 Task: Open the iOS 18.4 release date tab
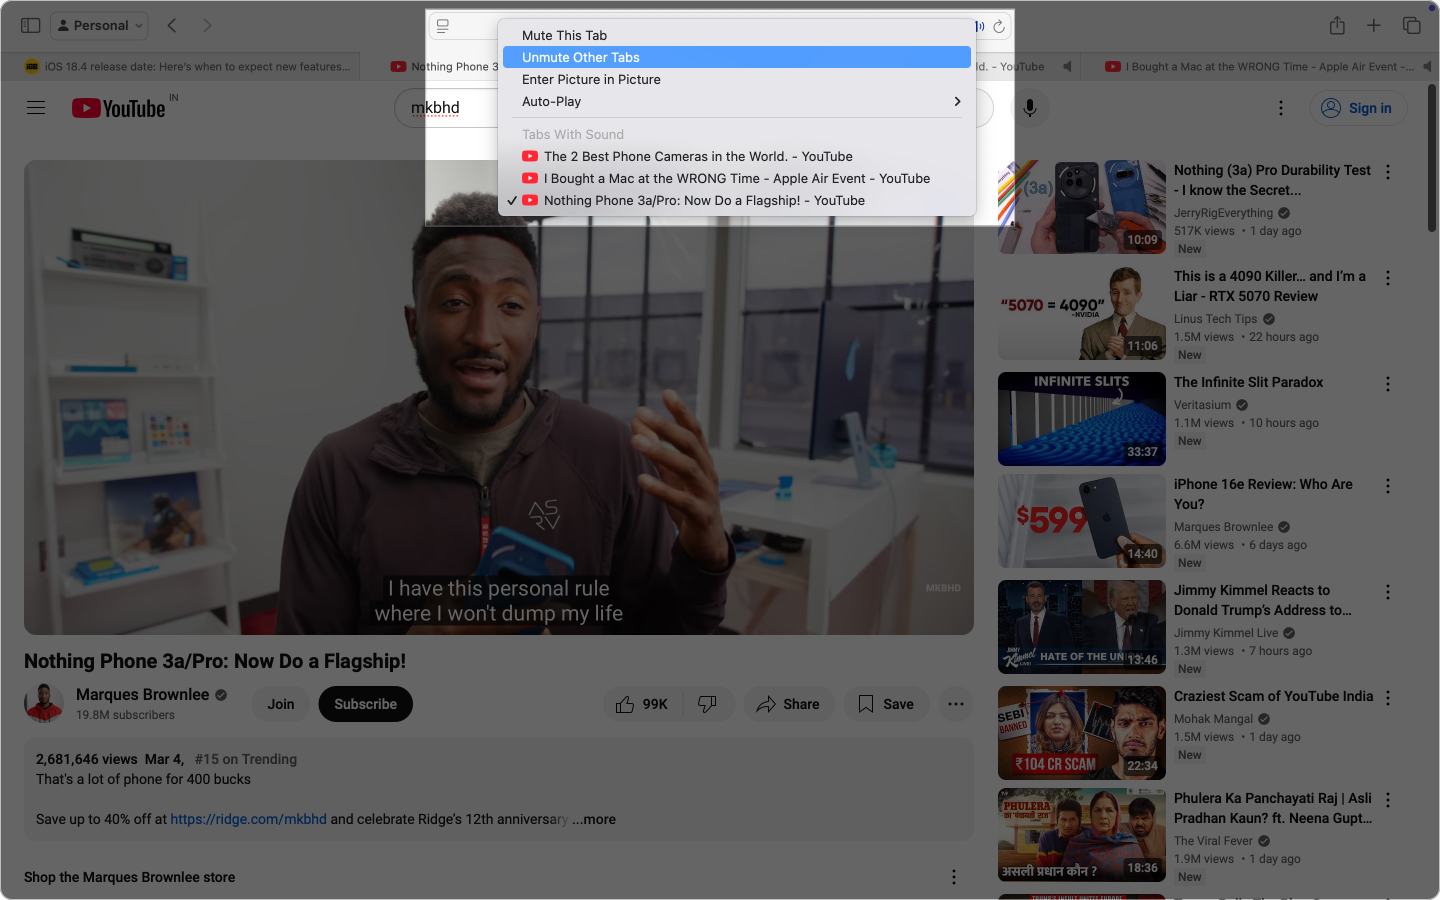(x=188, y=67)
